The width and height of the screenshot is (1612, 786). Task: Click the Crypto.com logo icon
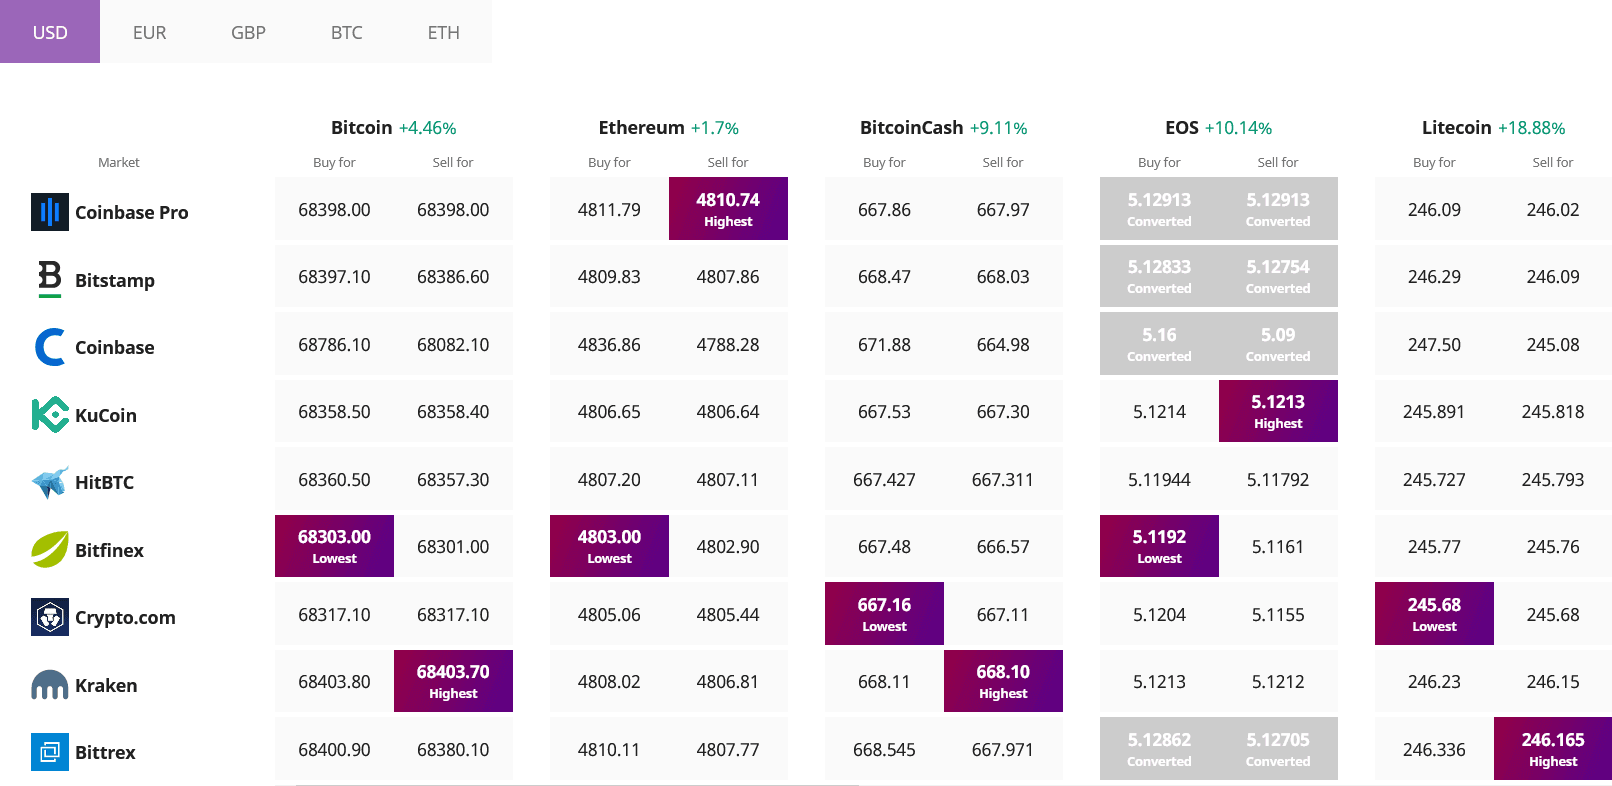coord(49,617)
